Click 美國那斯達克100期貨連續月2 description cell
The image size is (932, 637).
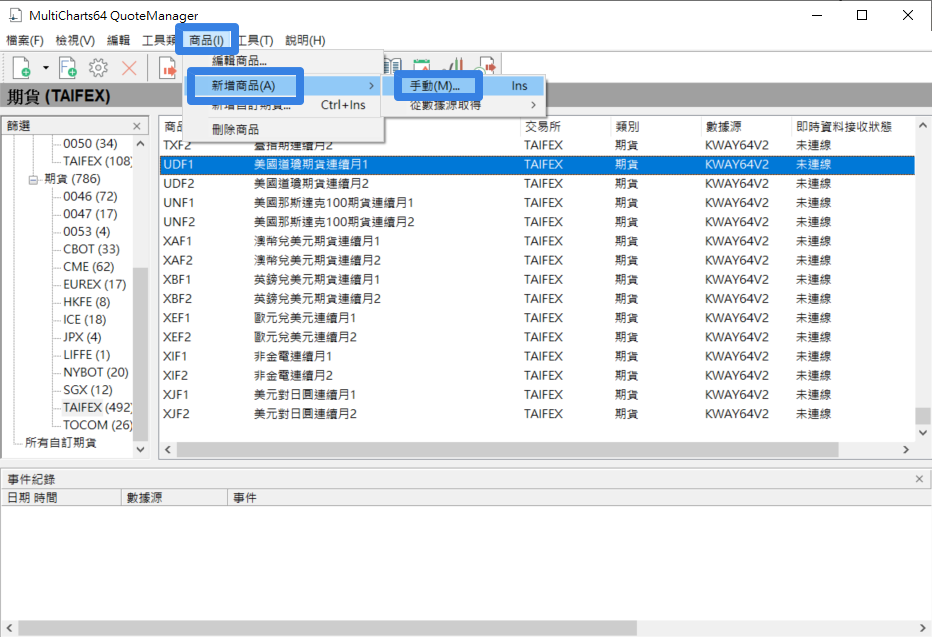tap(334, 222)
